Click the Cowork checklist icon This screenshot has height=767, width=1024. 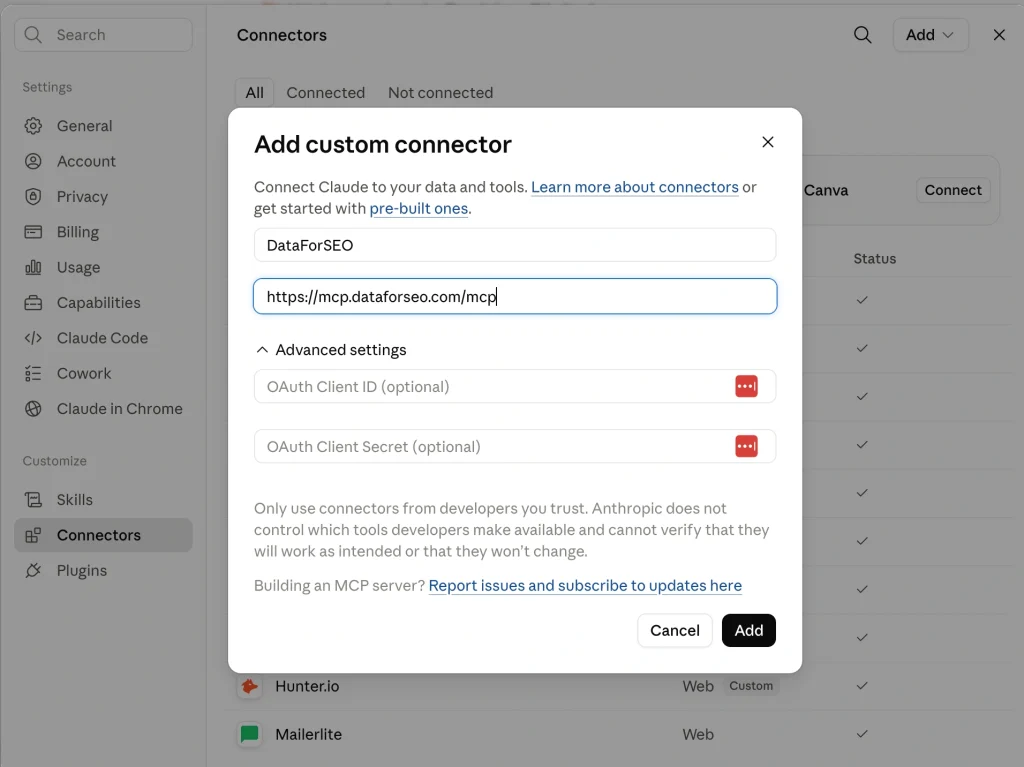point(33,372)
